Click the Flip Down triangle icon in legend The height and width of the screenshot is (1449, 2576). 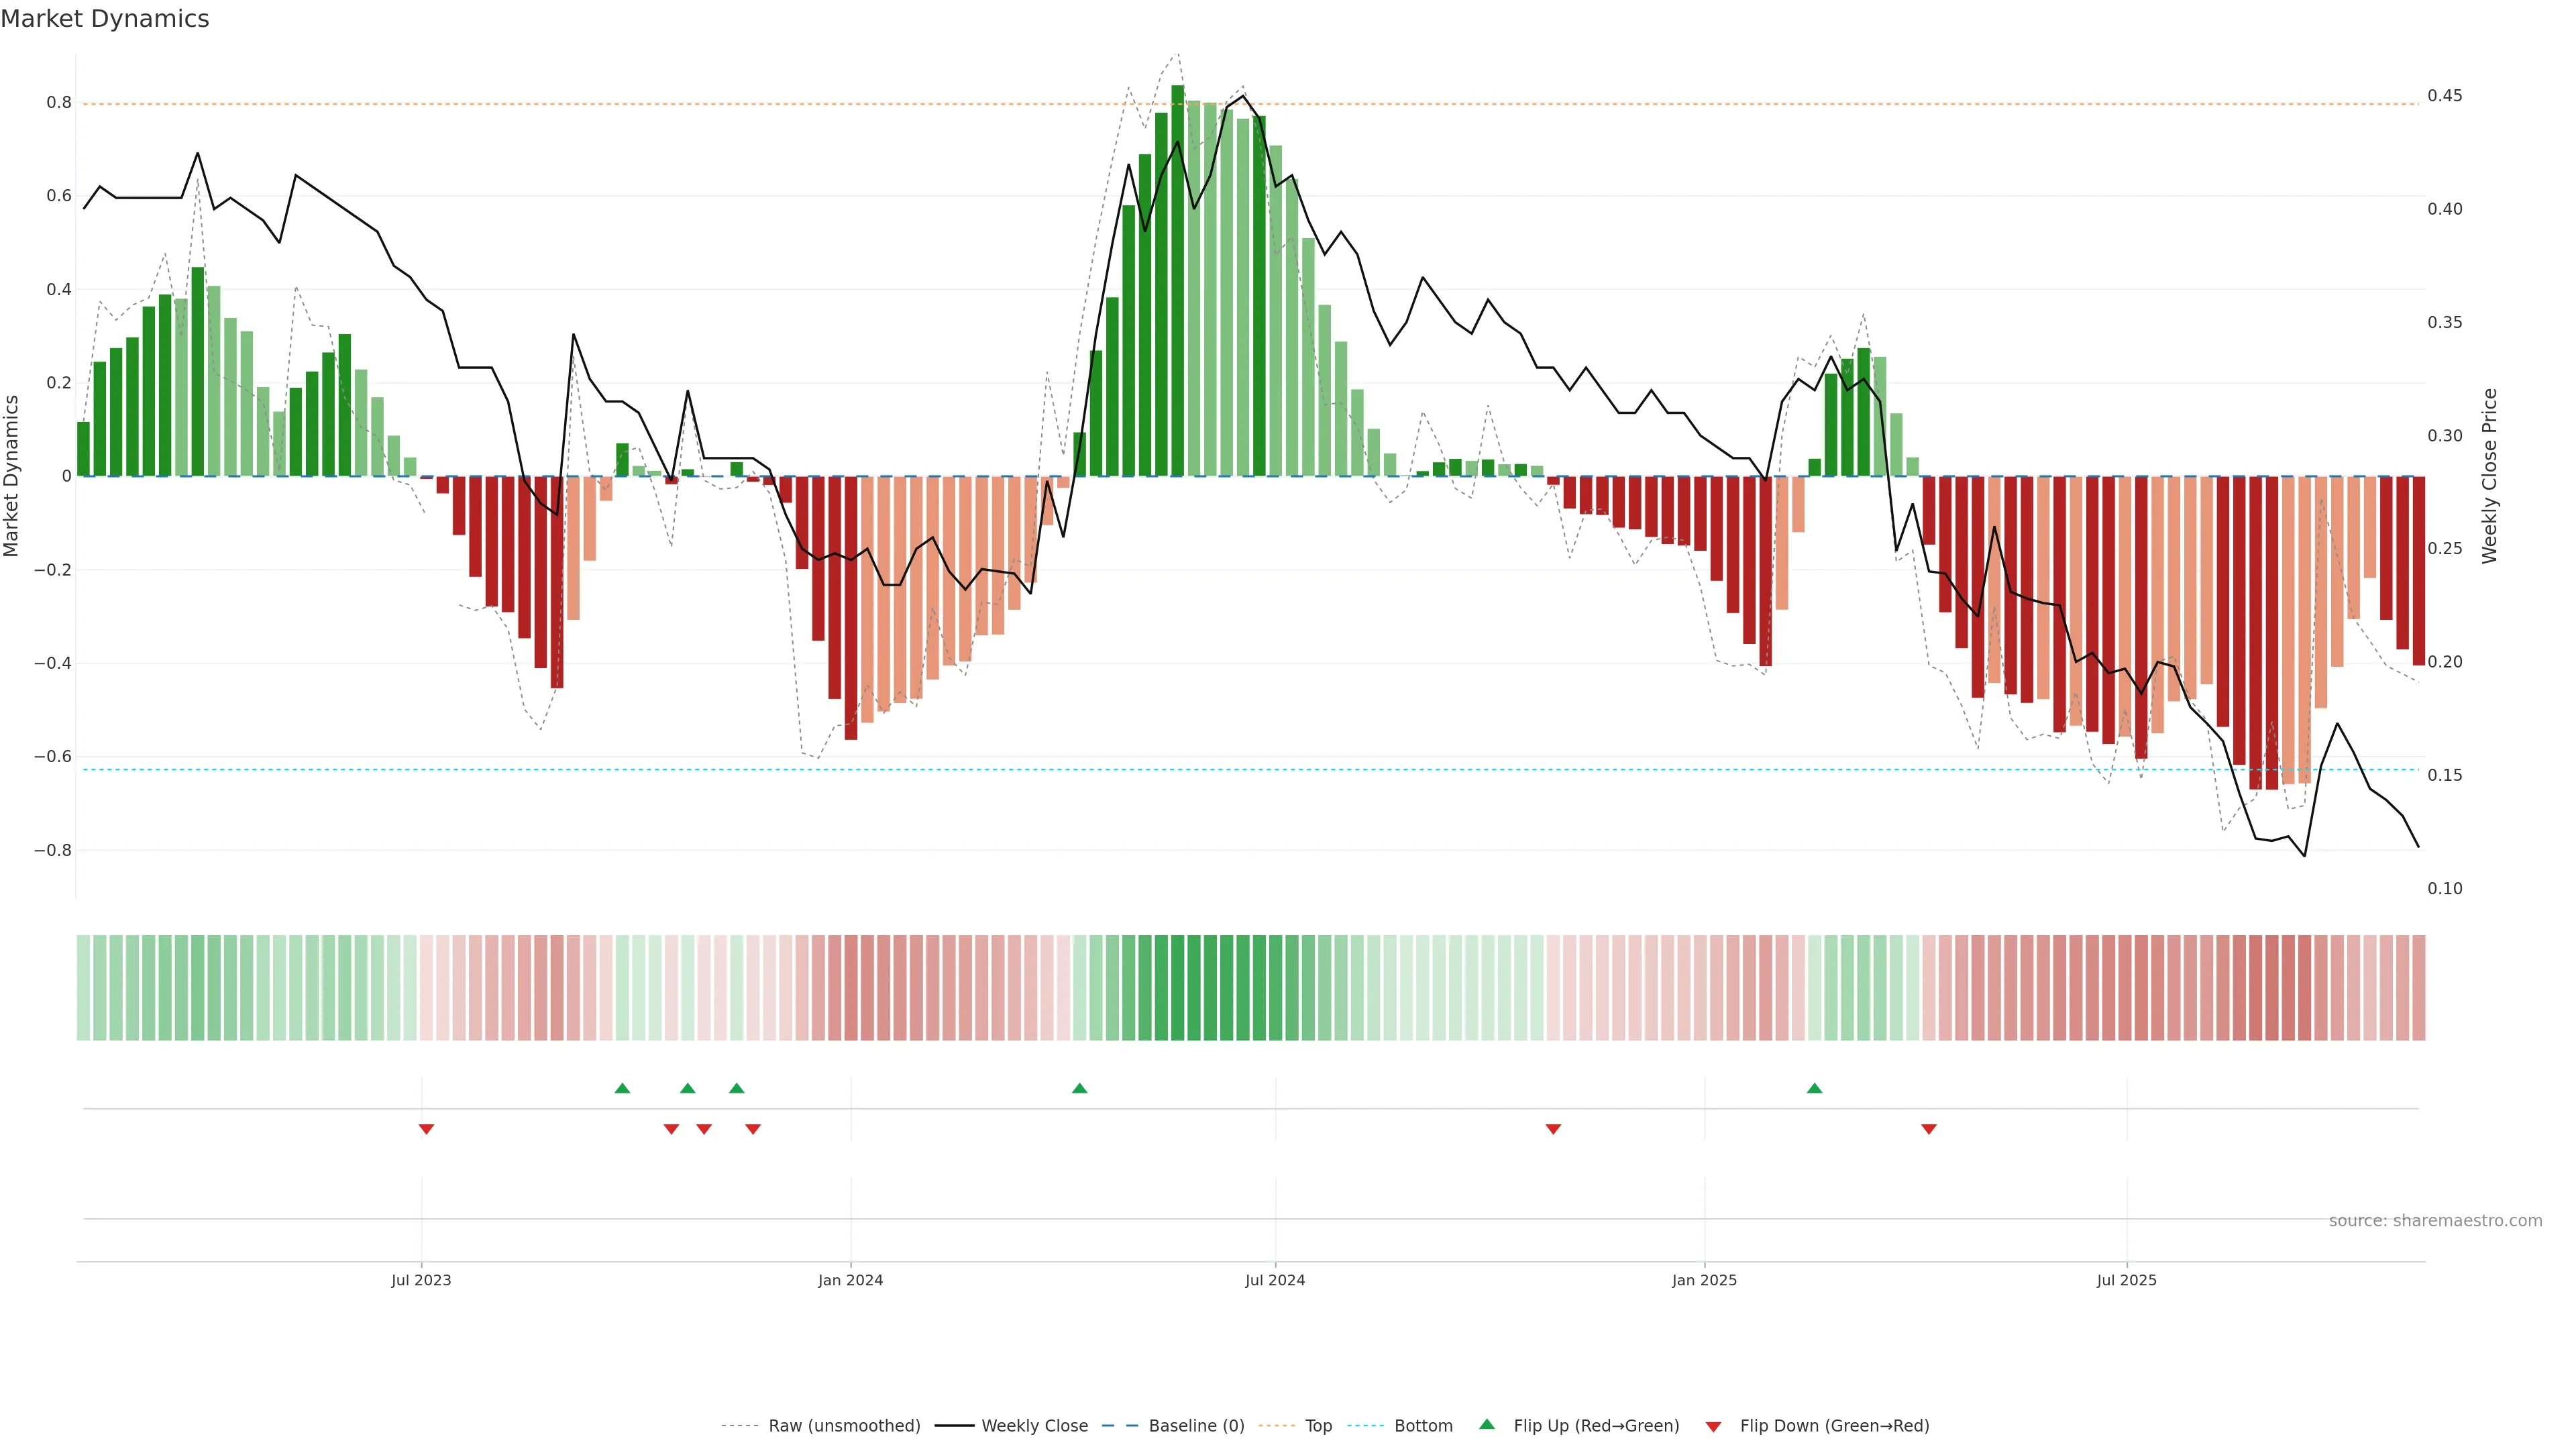[1713, 1426]
